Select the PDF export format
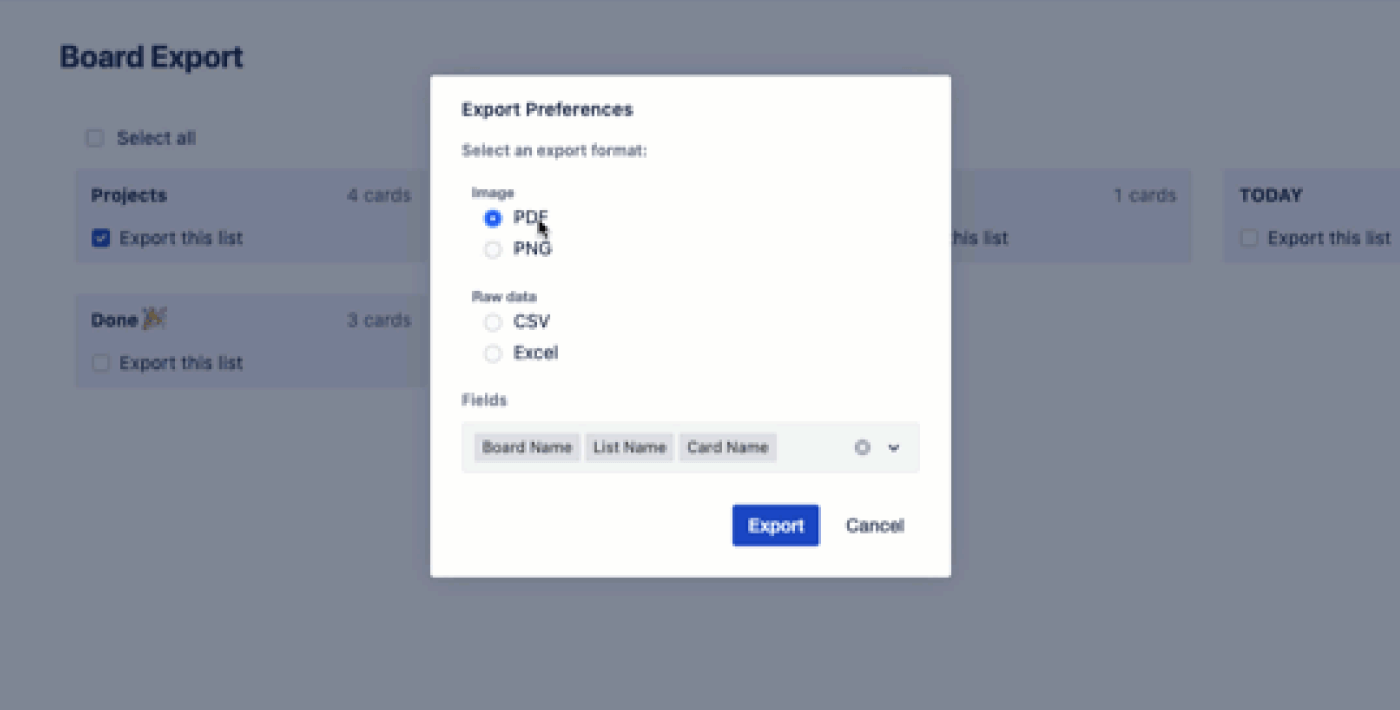Screen dimensions: 1400x710 pos(492,217)
